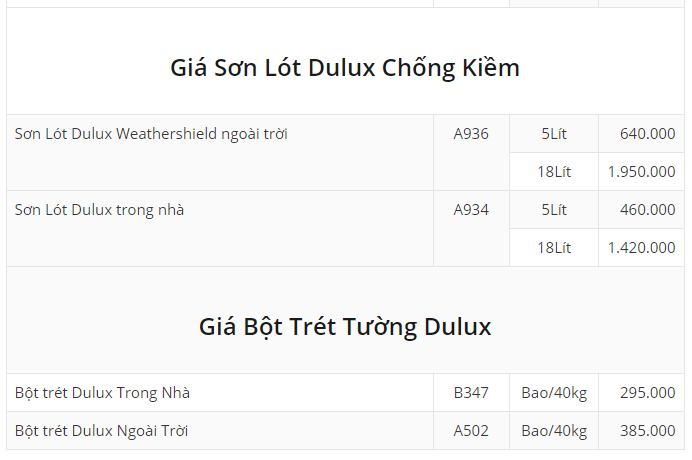Click the price 640.000

point(647,133)
